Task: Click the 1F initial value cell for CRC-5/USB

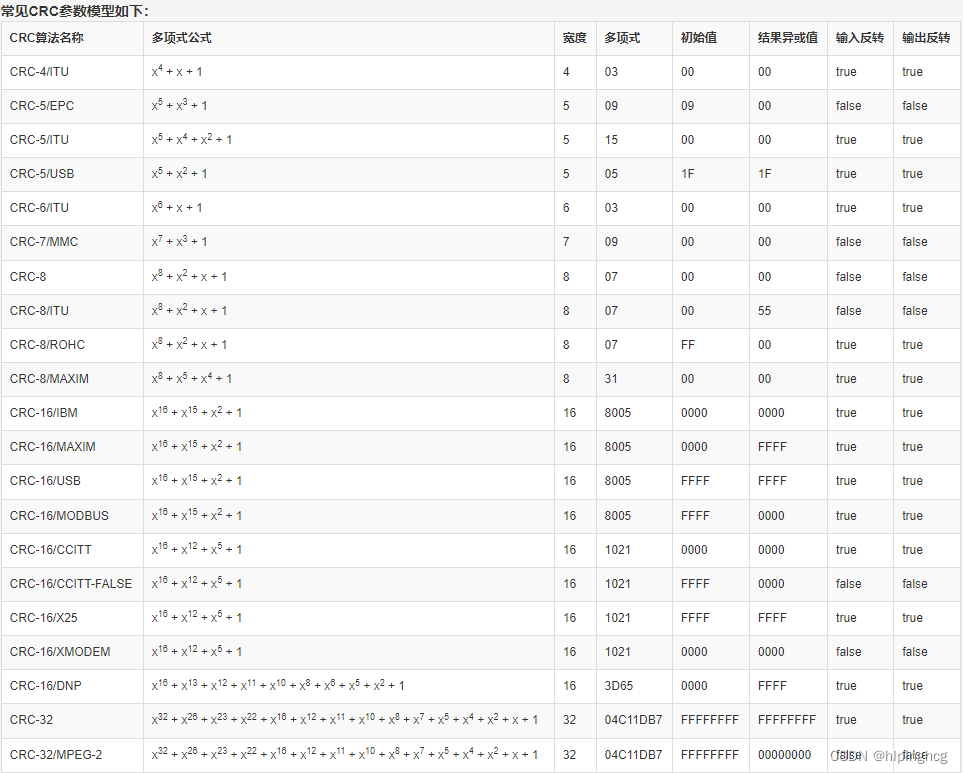Action: click(x=689, y=173)
